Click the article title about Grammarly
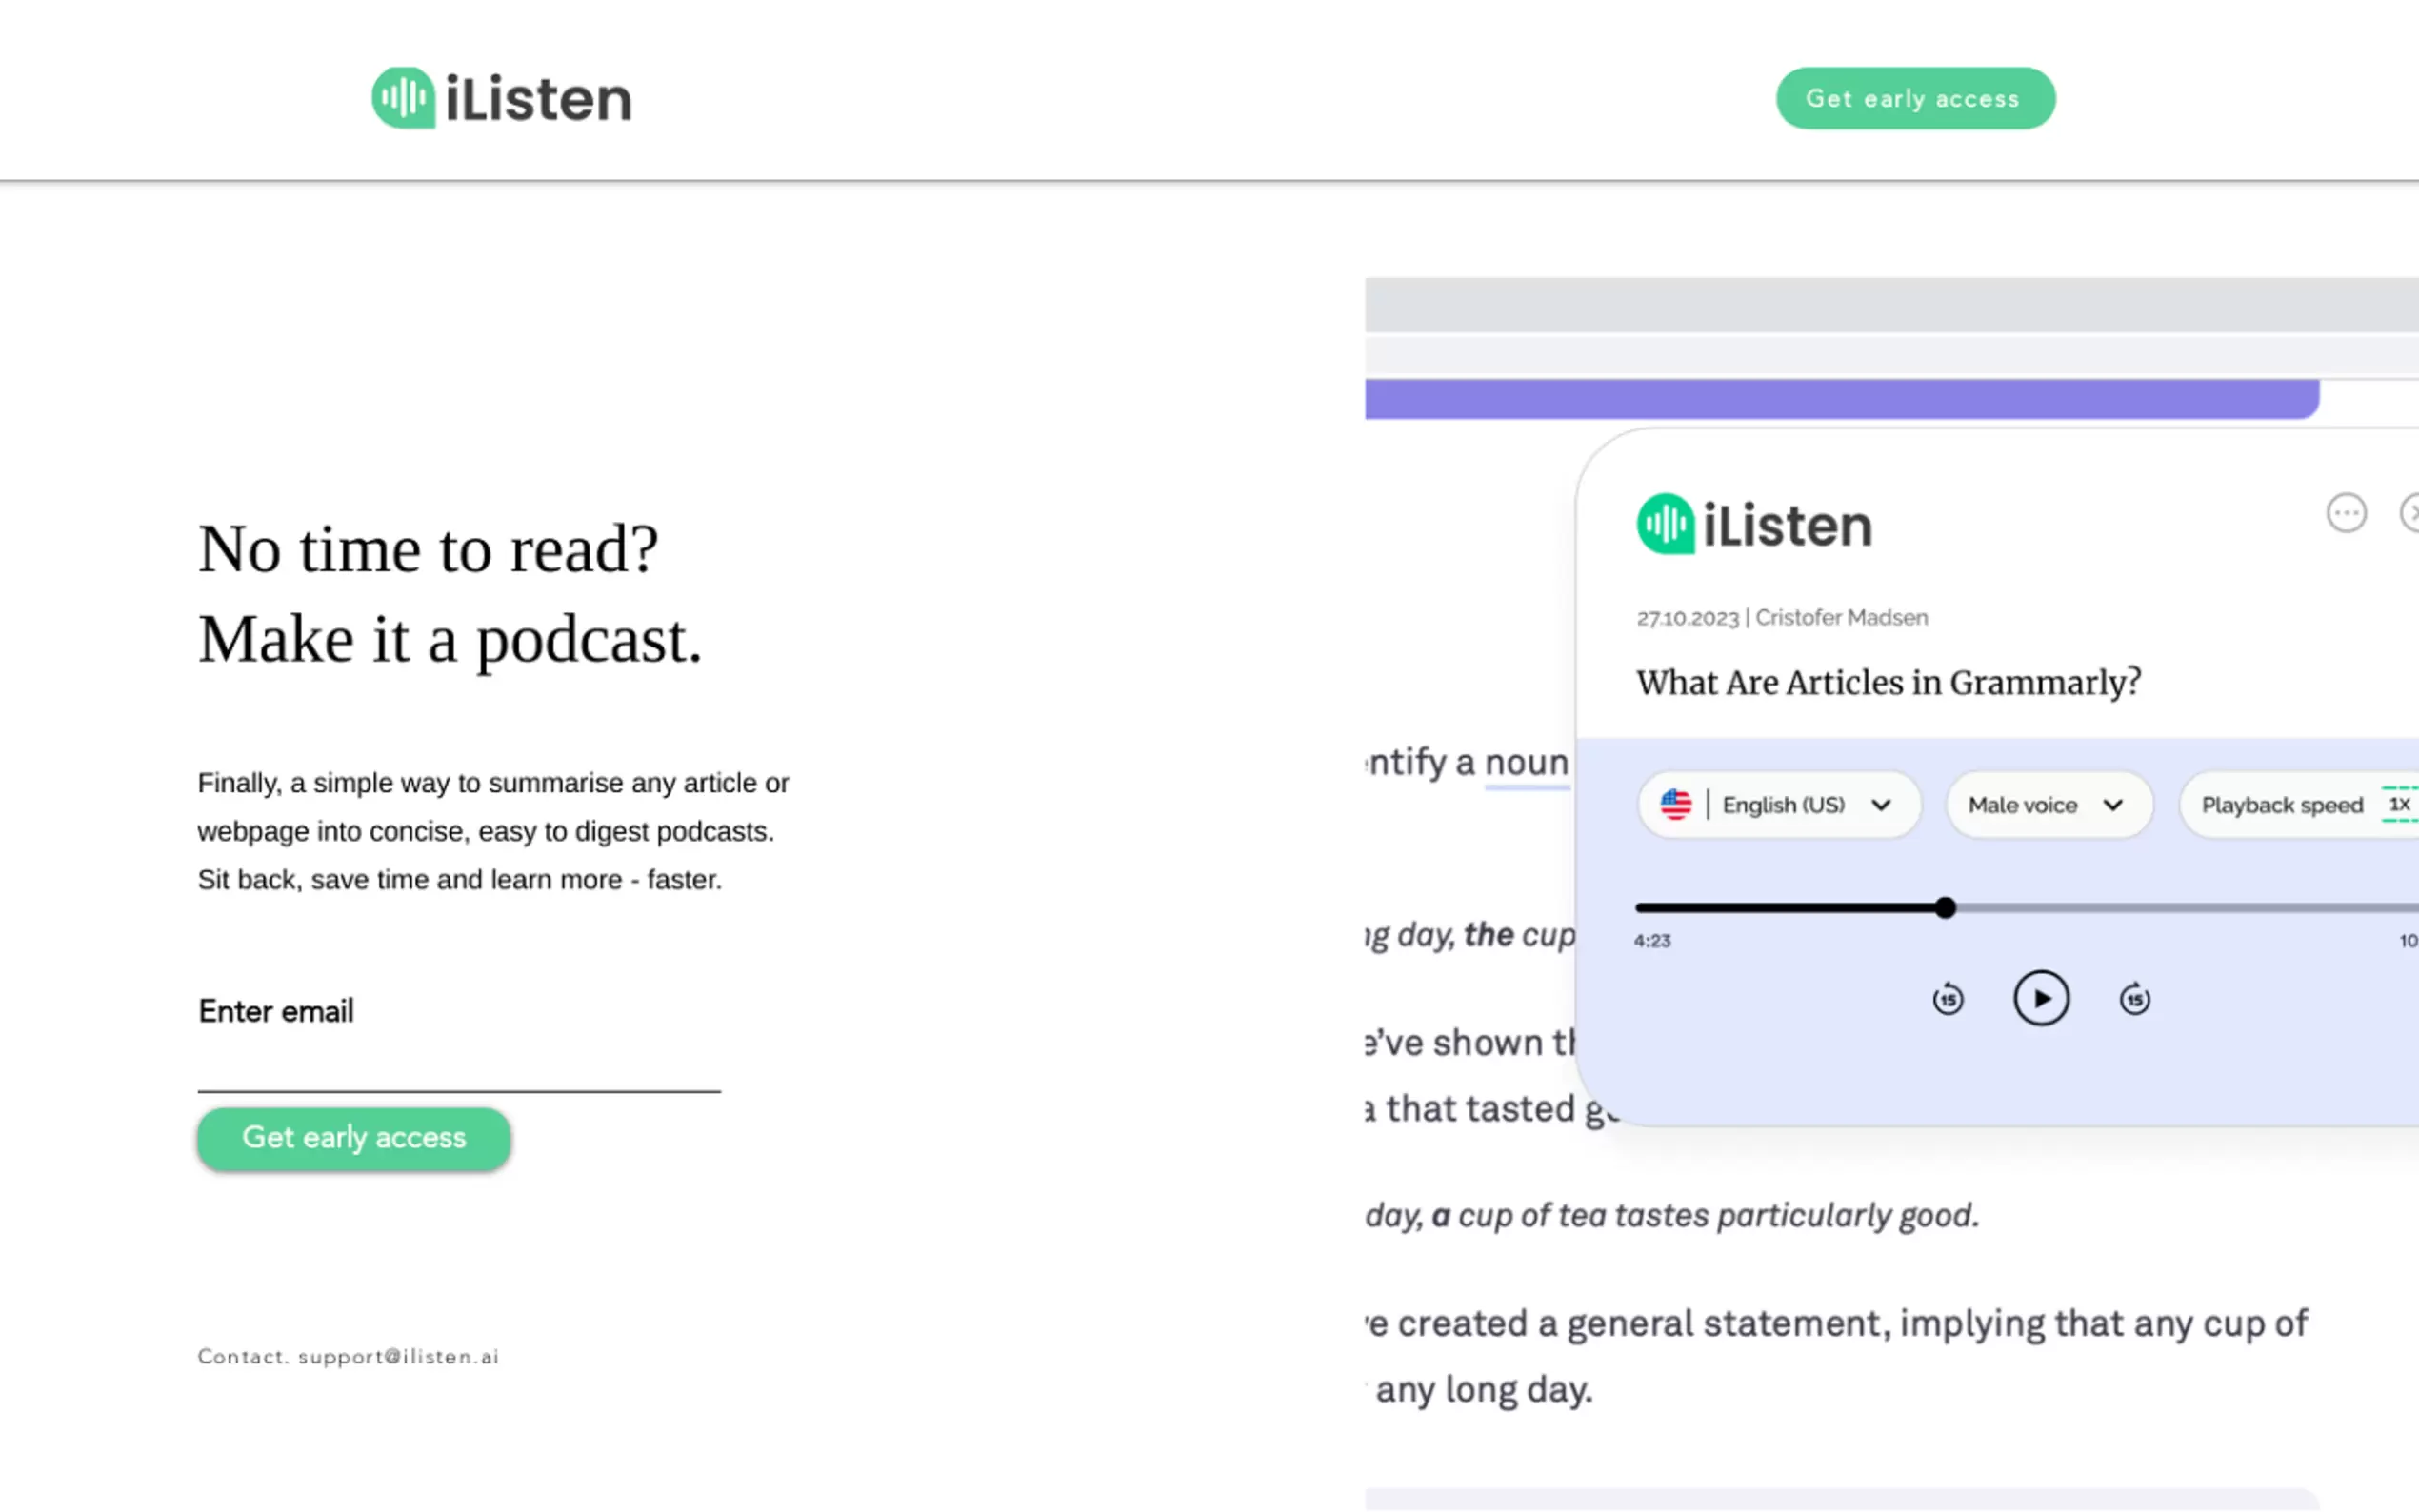The width and height of the screenshot is (2419, 1512). (1888, 683)
